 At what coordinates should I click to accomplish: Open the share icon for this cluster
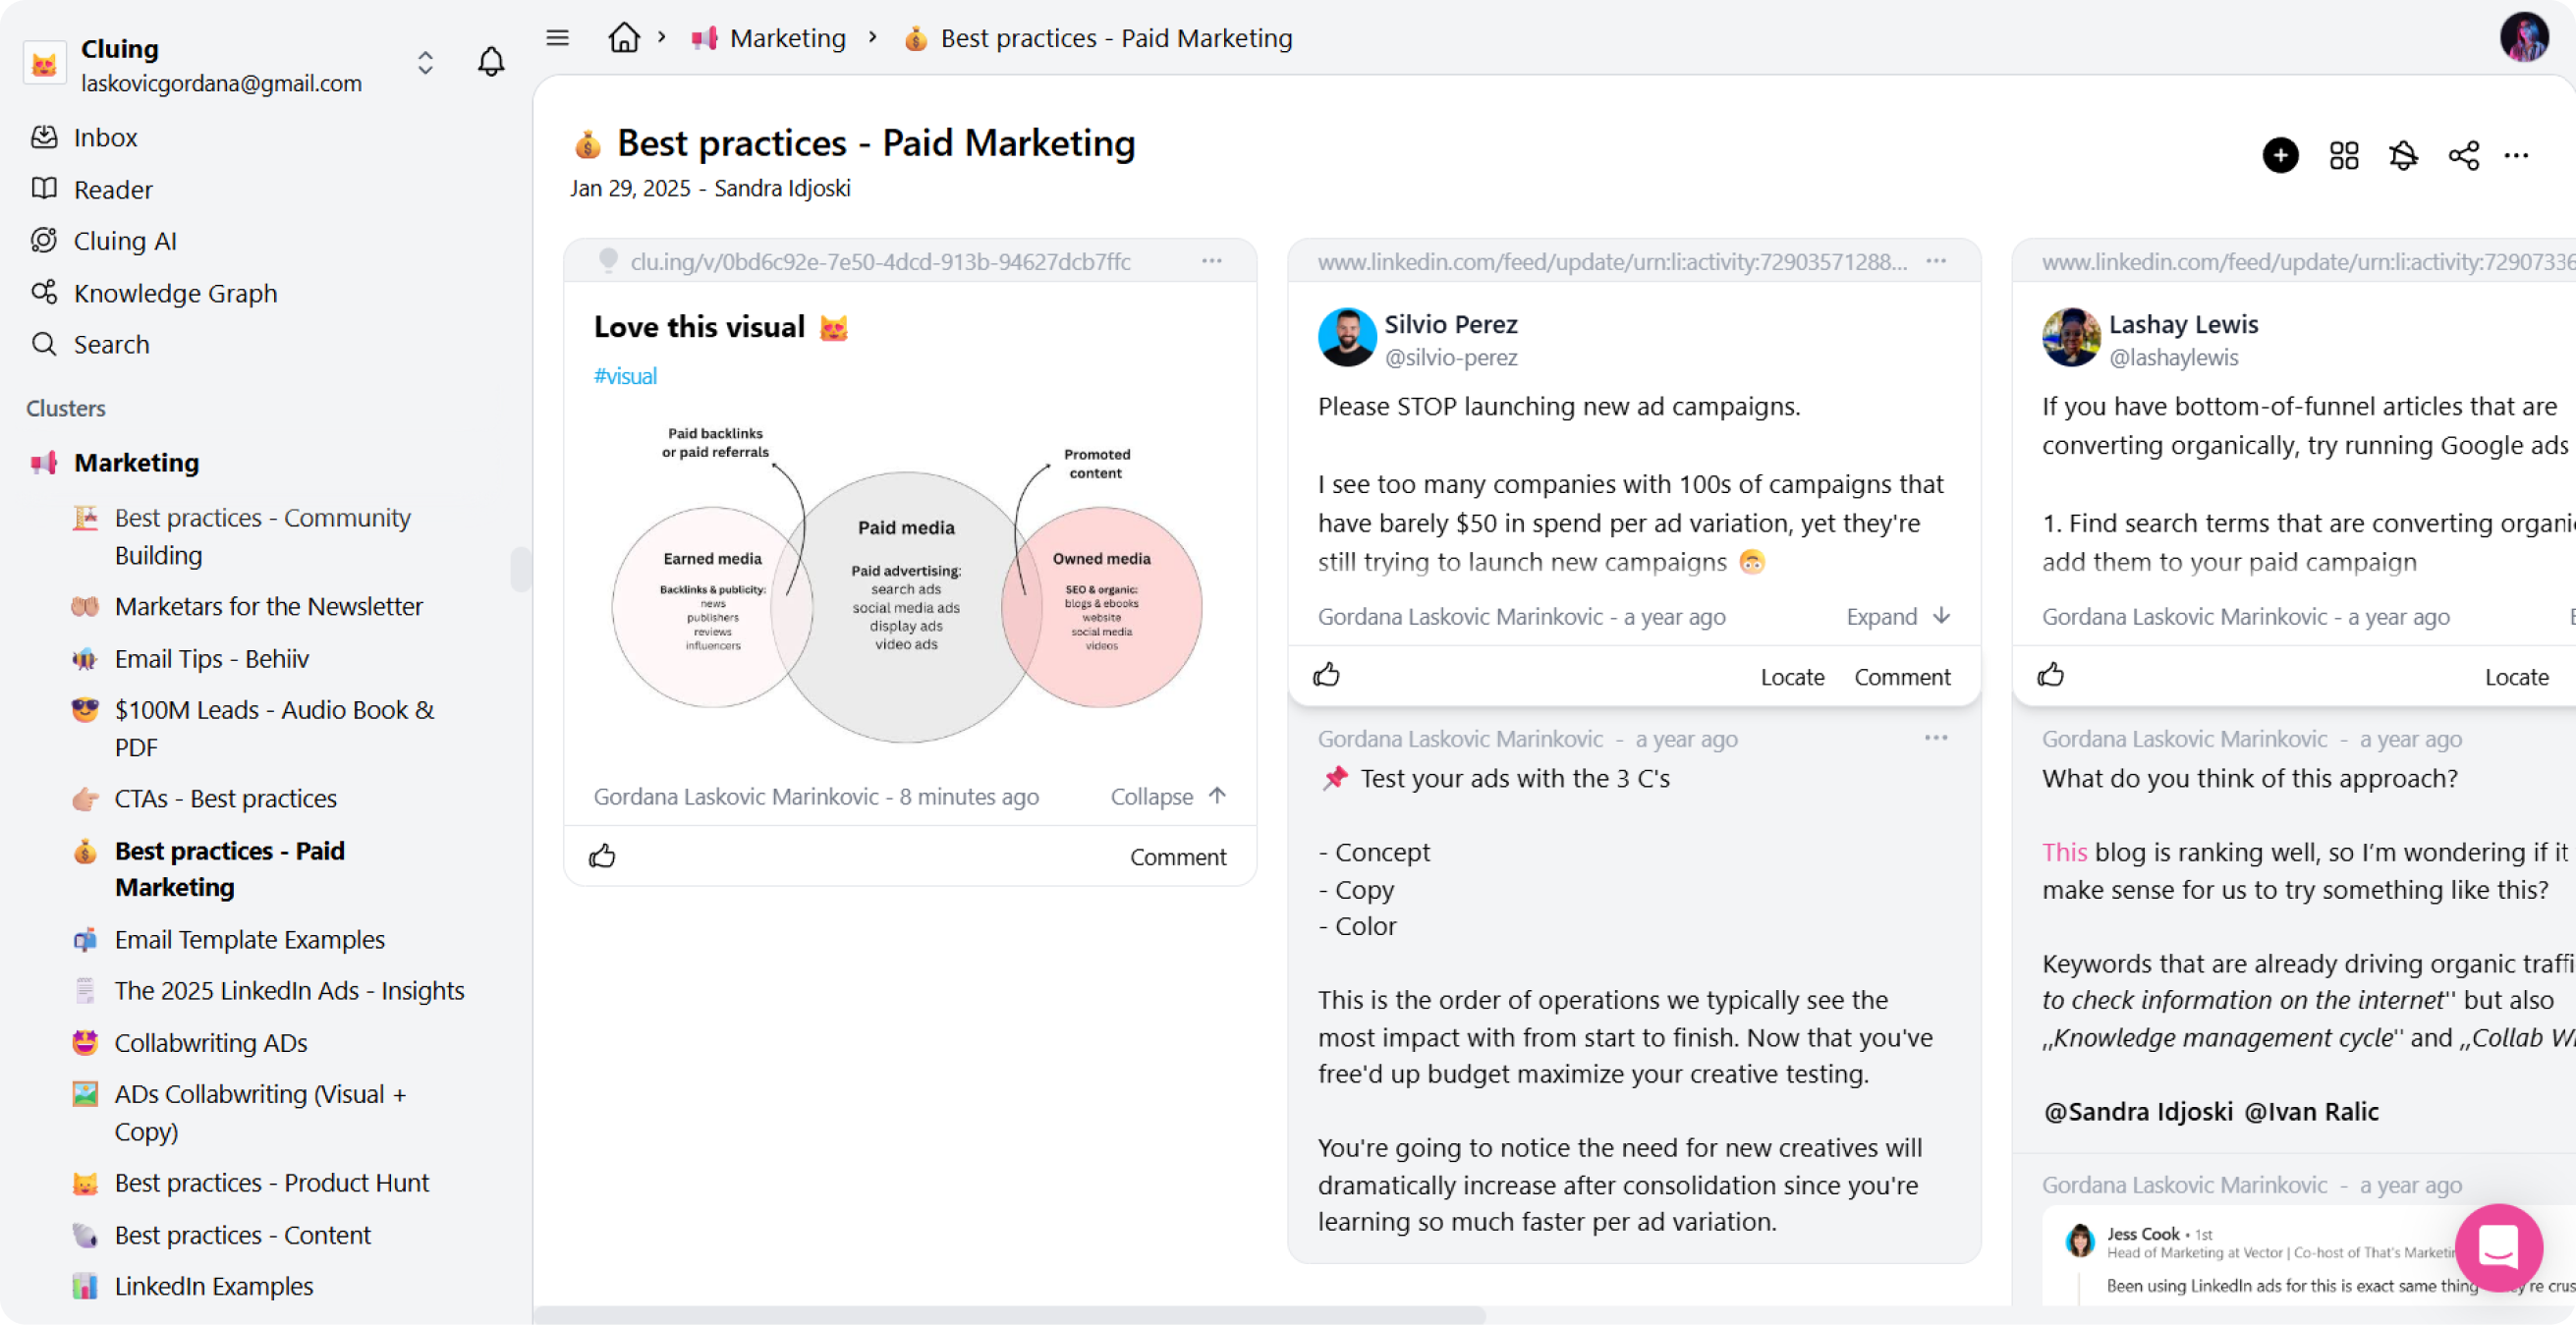point(2463,156)
